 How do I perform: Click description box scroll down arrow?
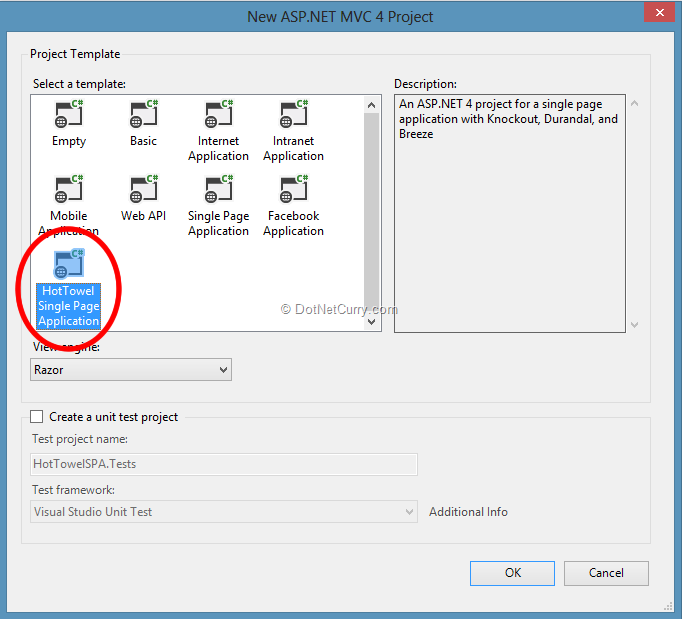(x=635, y=325)
